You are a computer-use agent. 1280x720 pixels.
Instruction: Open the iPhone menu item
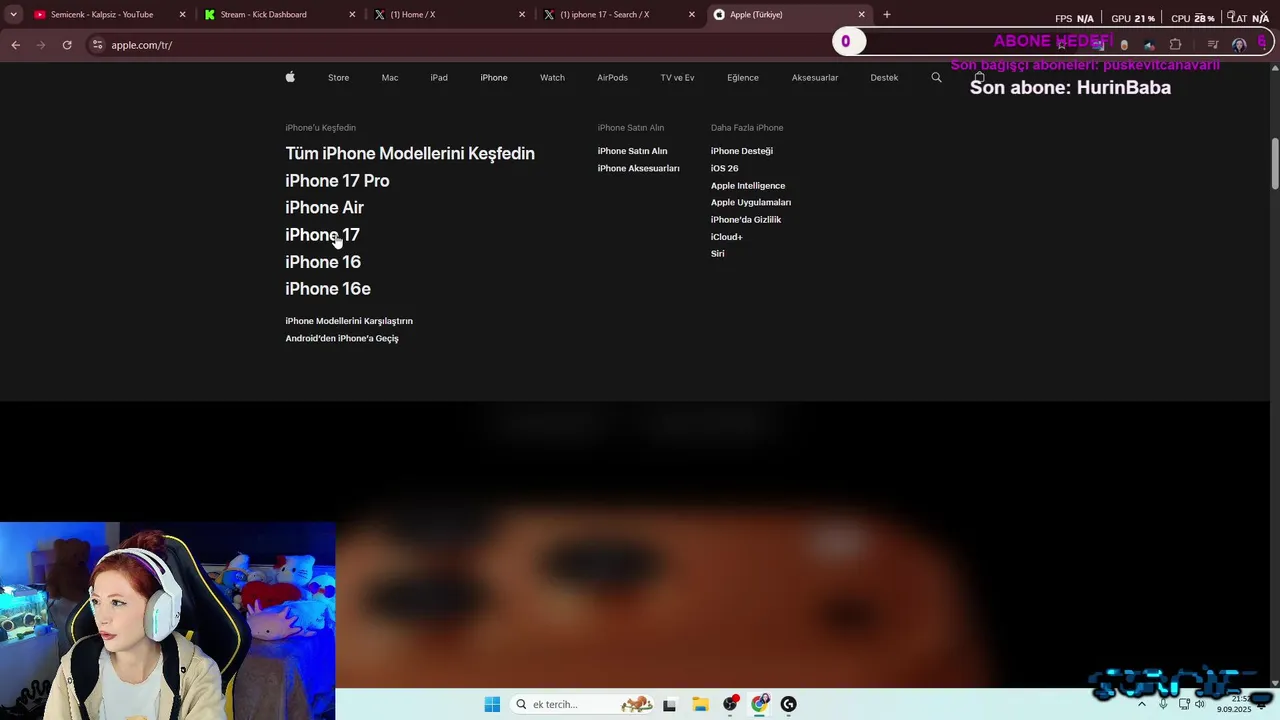[494, 78]
